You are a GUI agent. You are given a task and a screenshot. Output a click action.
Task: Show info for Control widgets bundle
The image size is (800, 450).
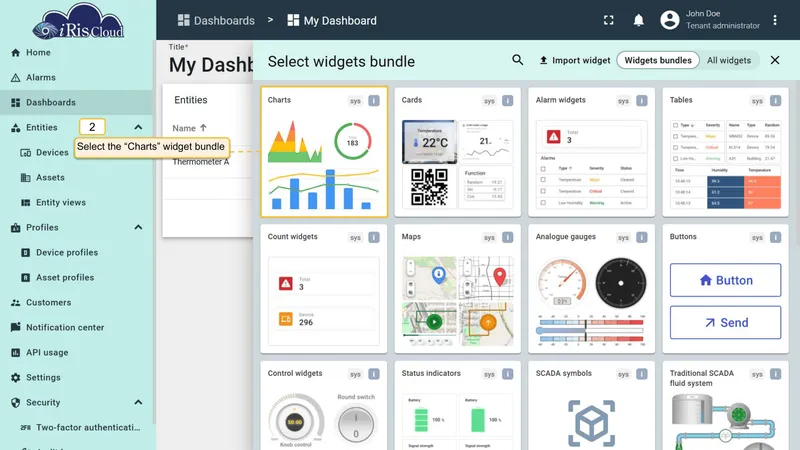(374, 374)
